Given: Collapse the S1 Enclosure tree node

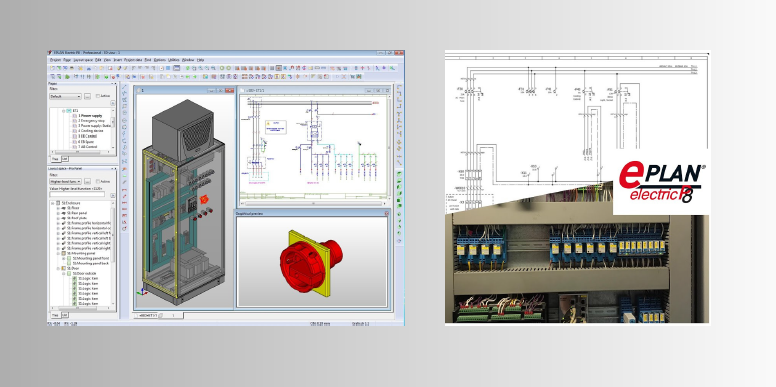Looking at the screenshot, I should coord(52,203).
